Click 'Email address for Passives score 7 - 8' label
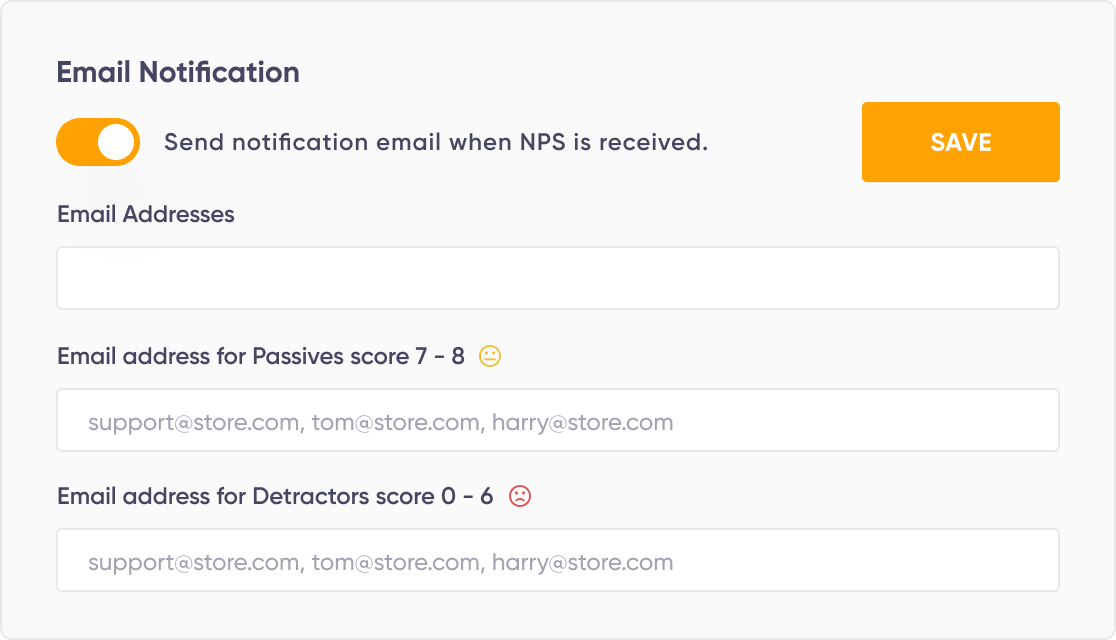 coord(260,356)
